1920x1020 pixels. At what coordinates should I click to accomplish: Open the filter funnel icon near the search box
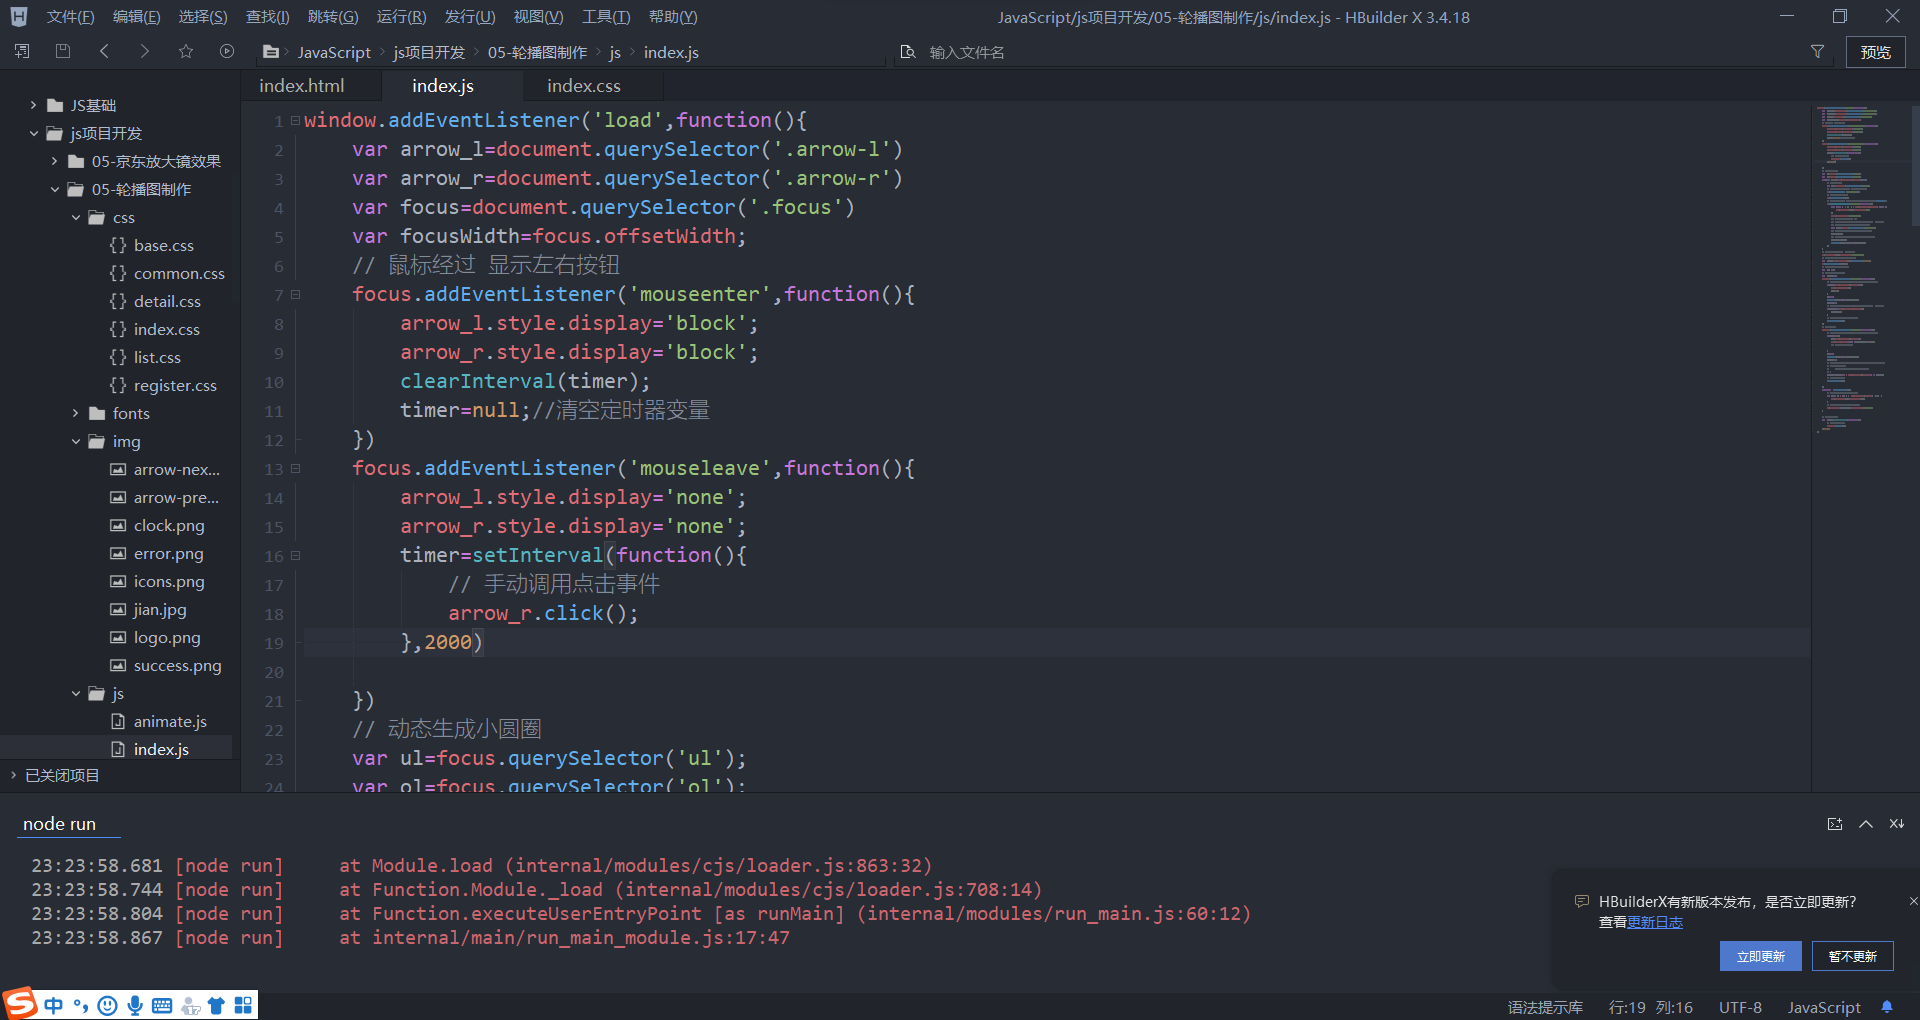tap(1818, 51)
